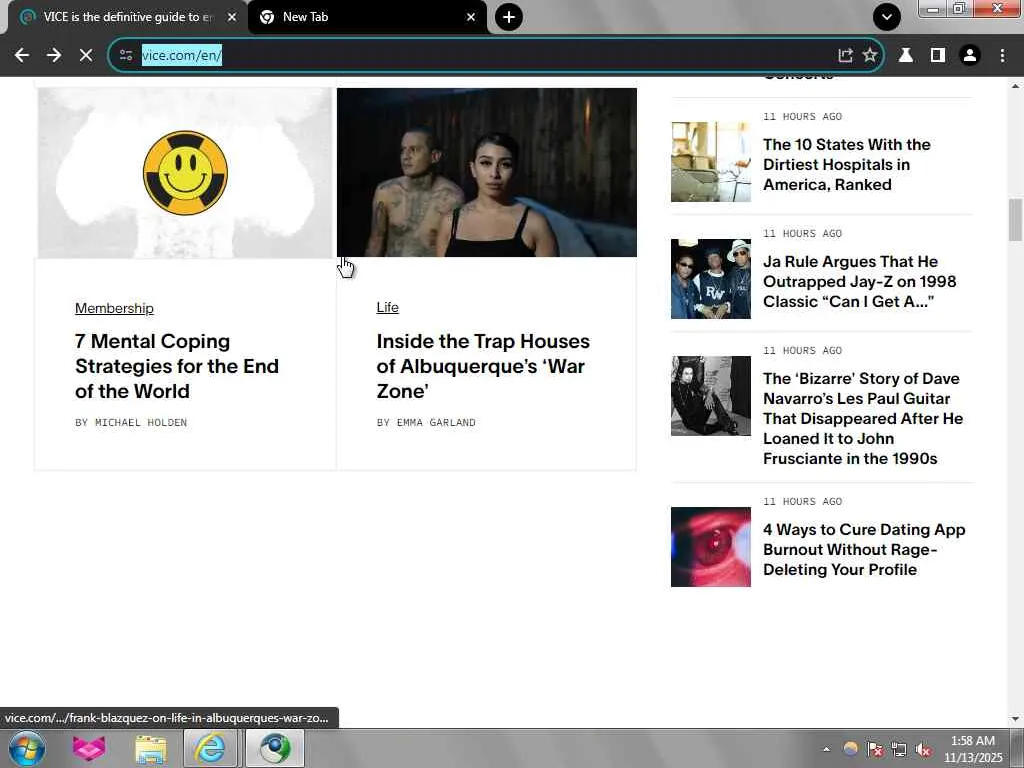Click the muted volume tray icon
The height and width of the screenshot is (768, 1024).
tap(923, 749)
